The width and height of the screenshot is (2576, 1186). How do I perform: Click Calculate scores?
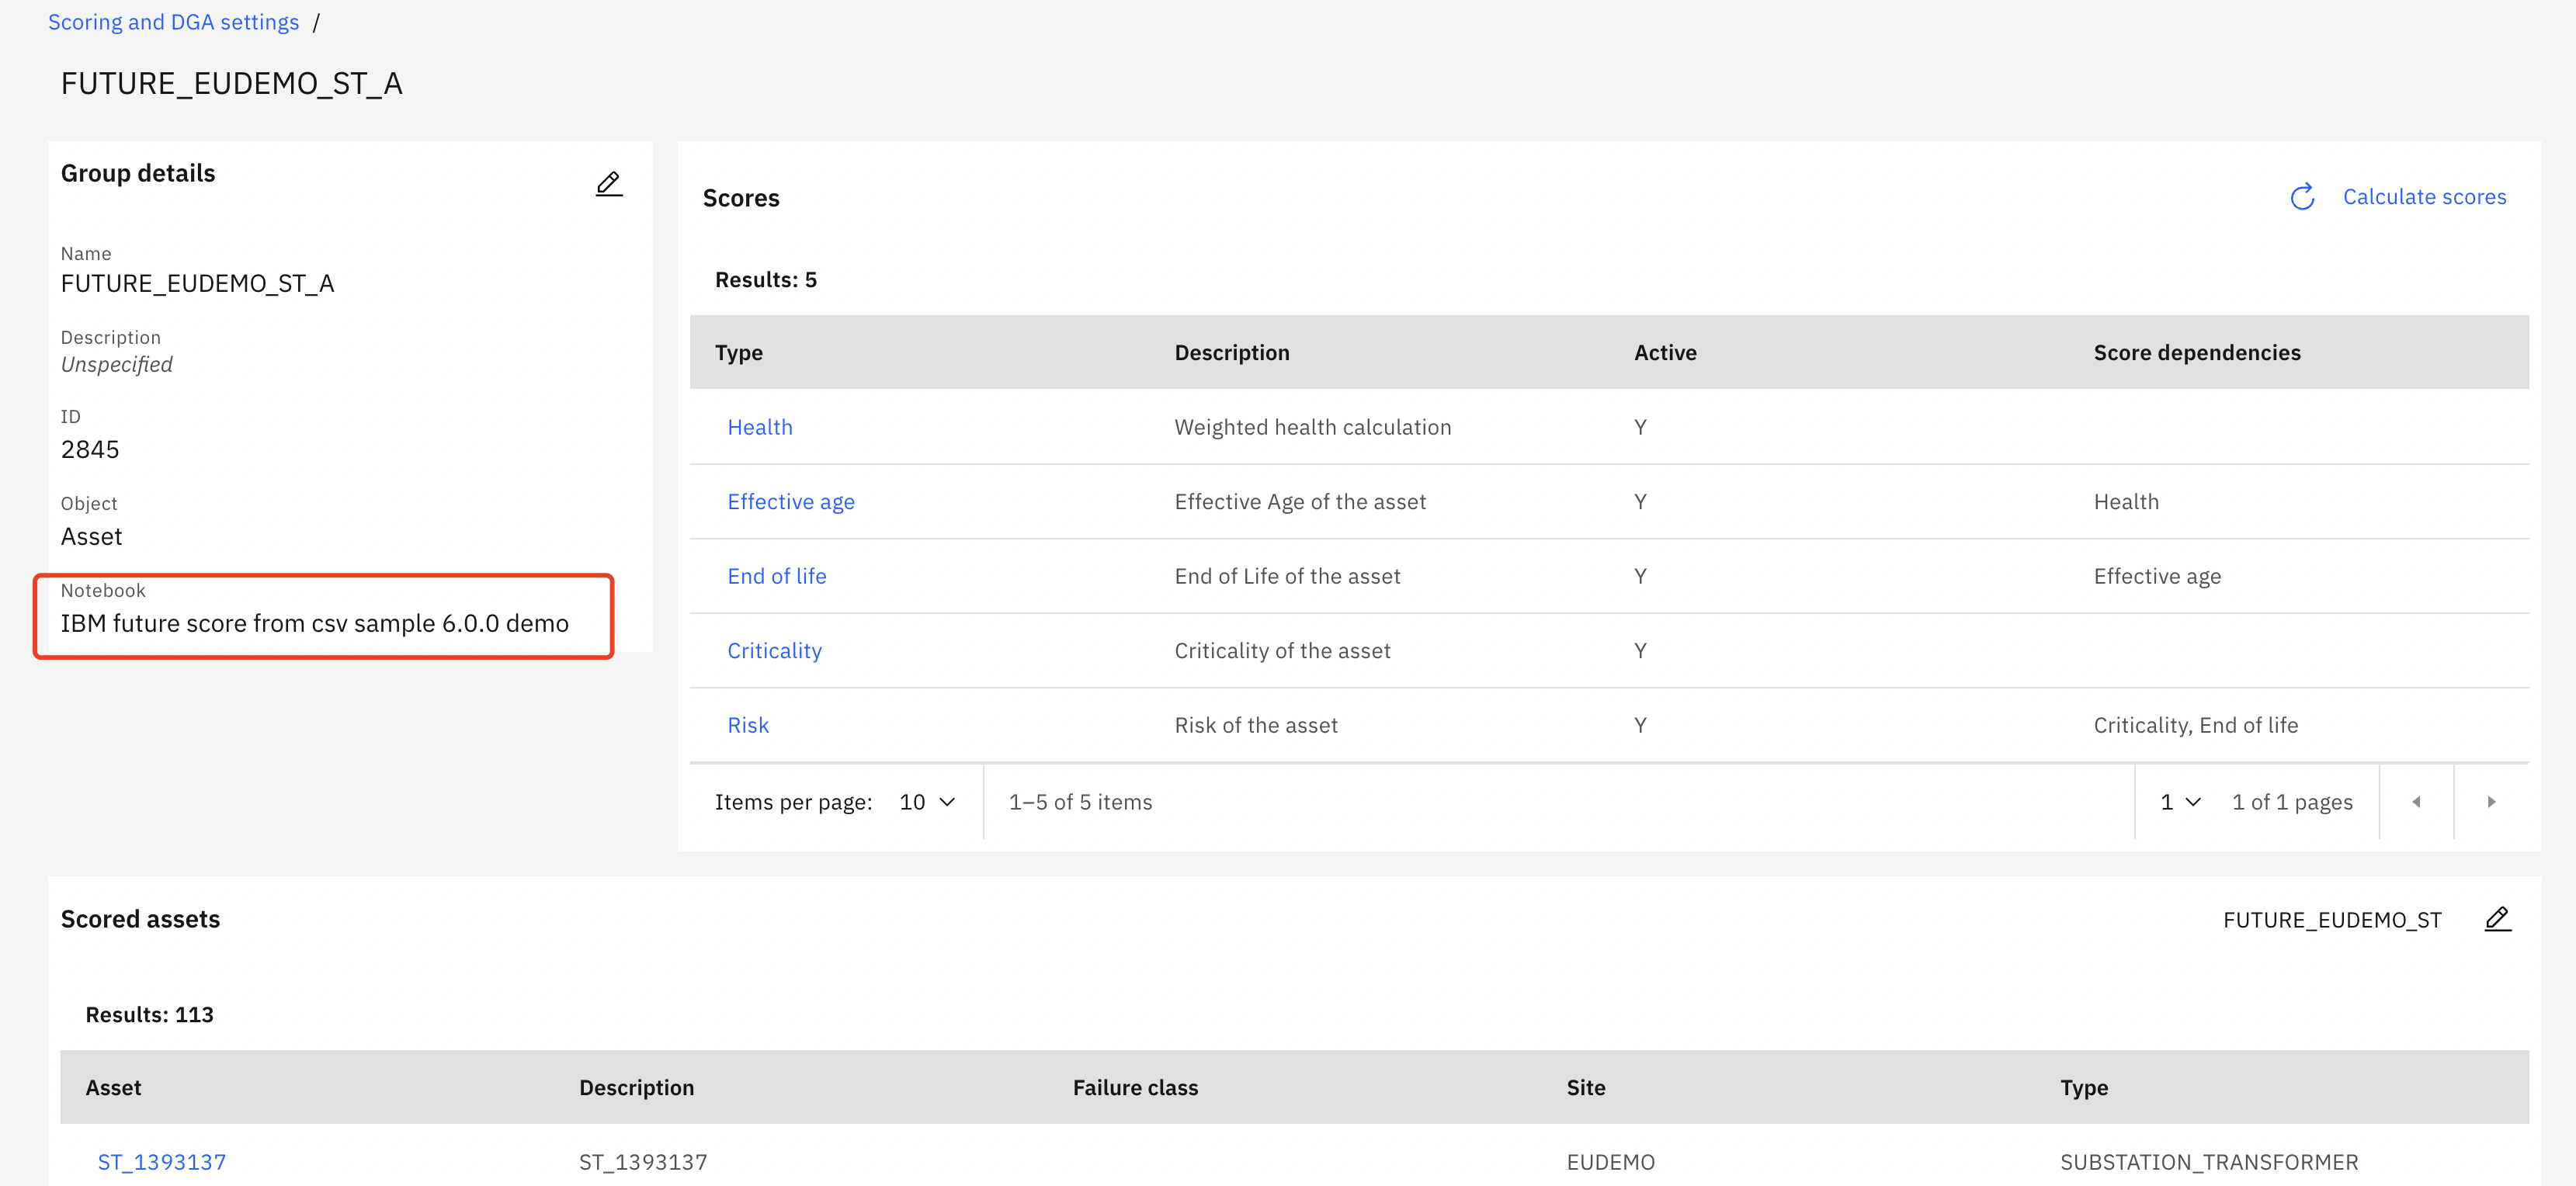pos(2424,197)
